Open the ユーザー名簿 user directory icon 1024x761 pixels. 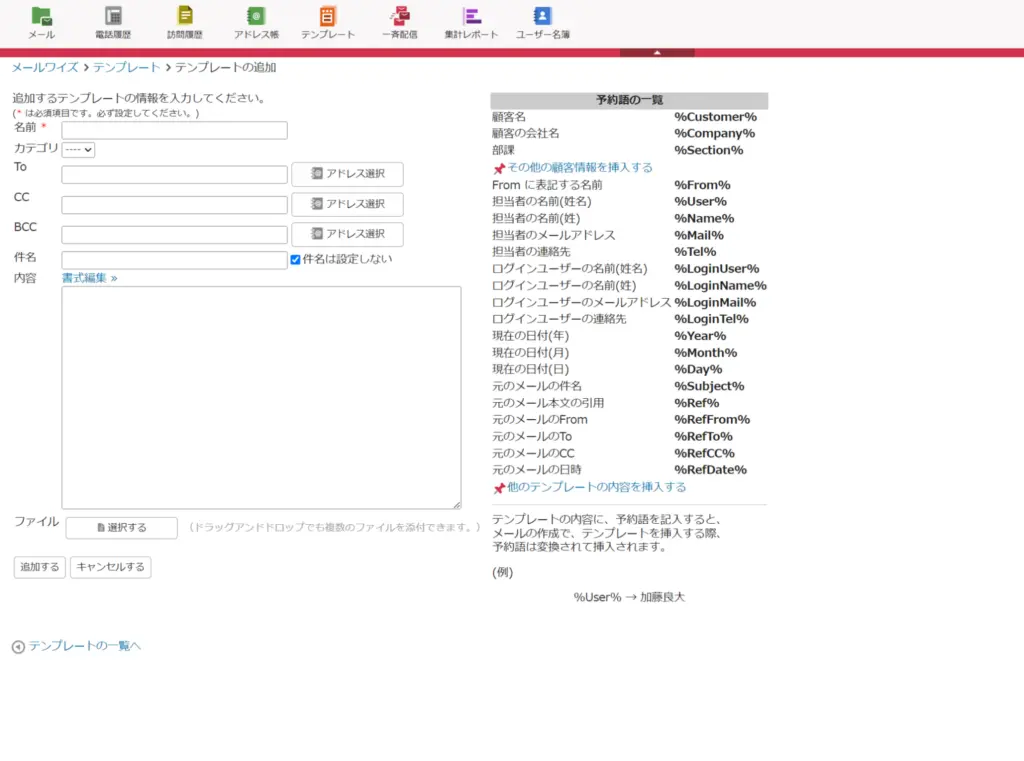point(543,17)
